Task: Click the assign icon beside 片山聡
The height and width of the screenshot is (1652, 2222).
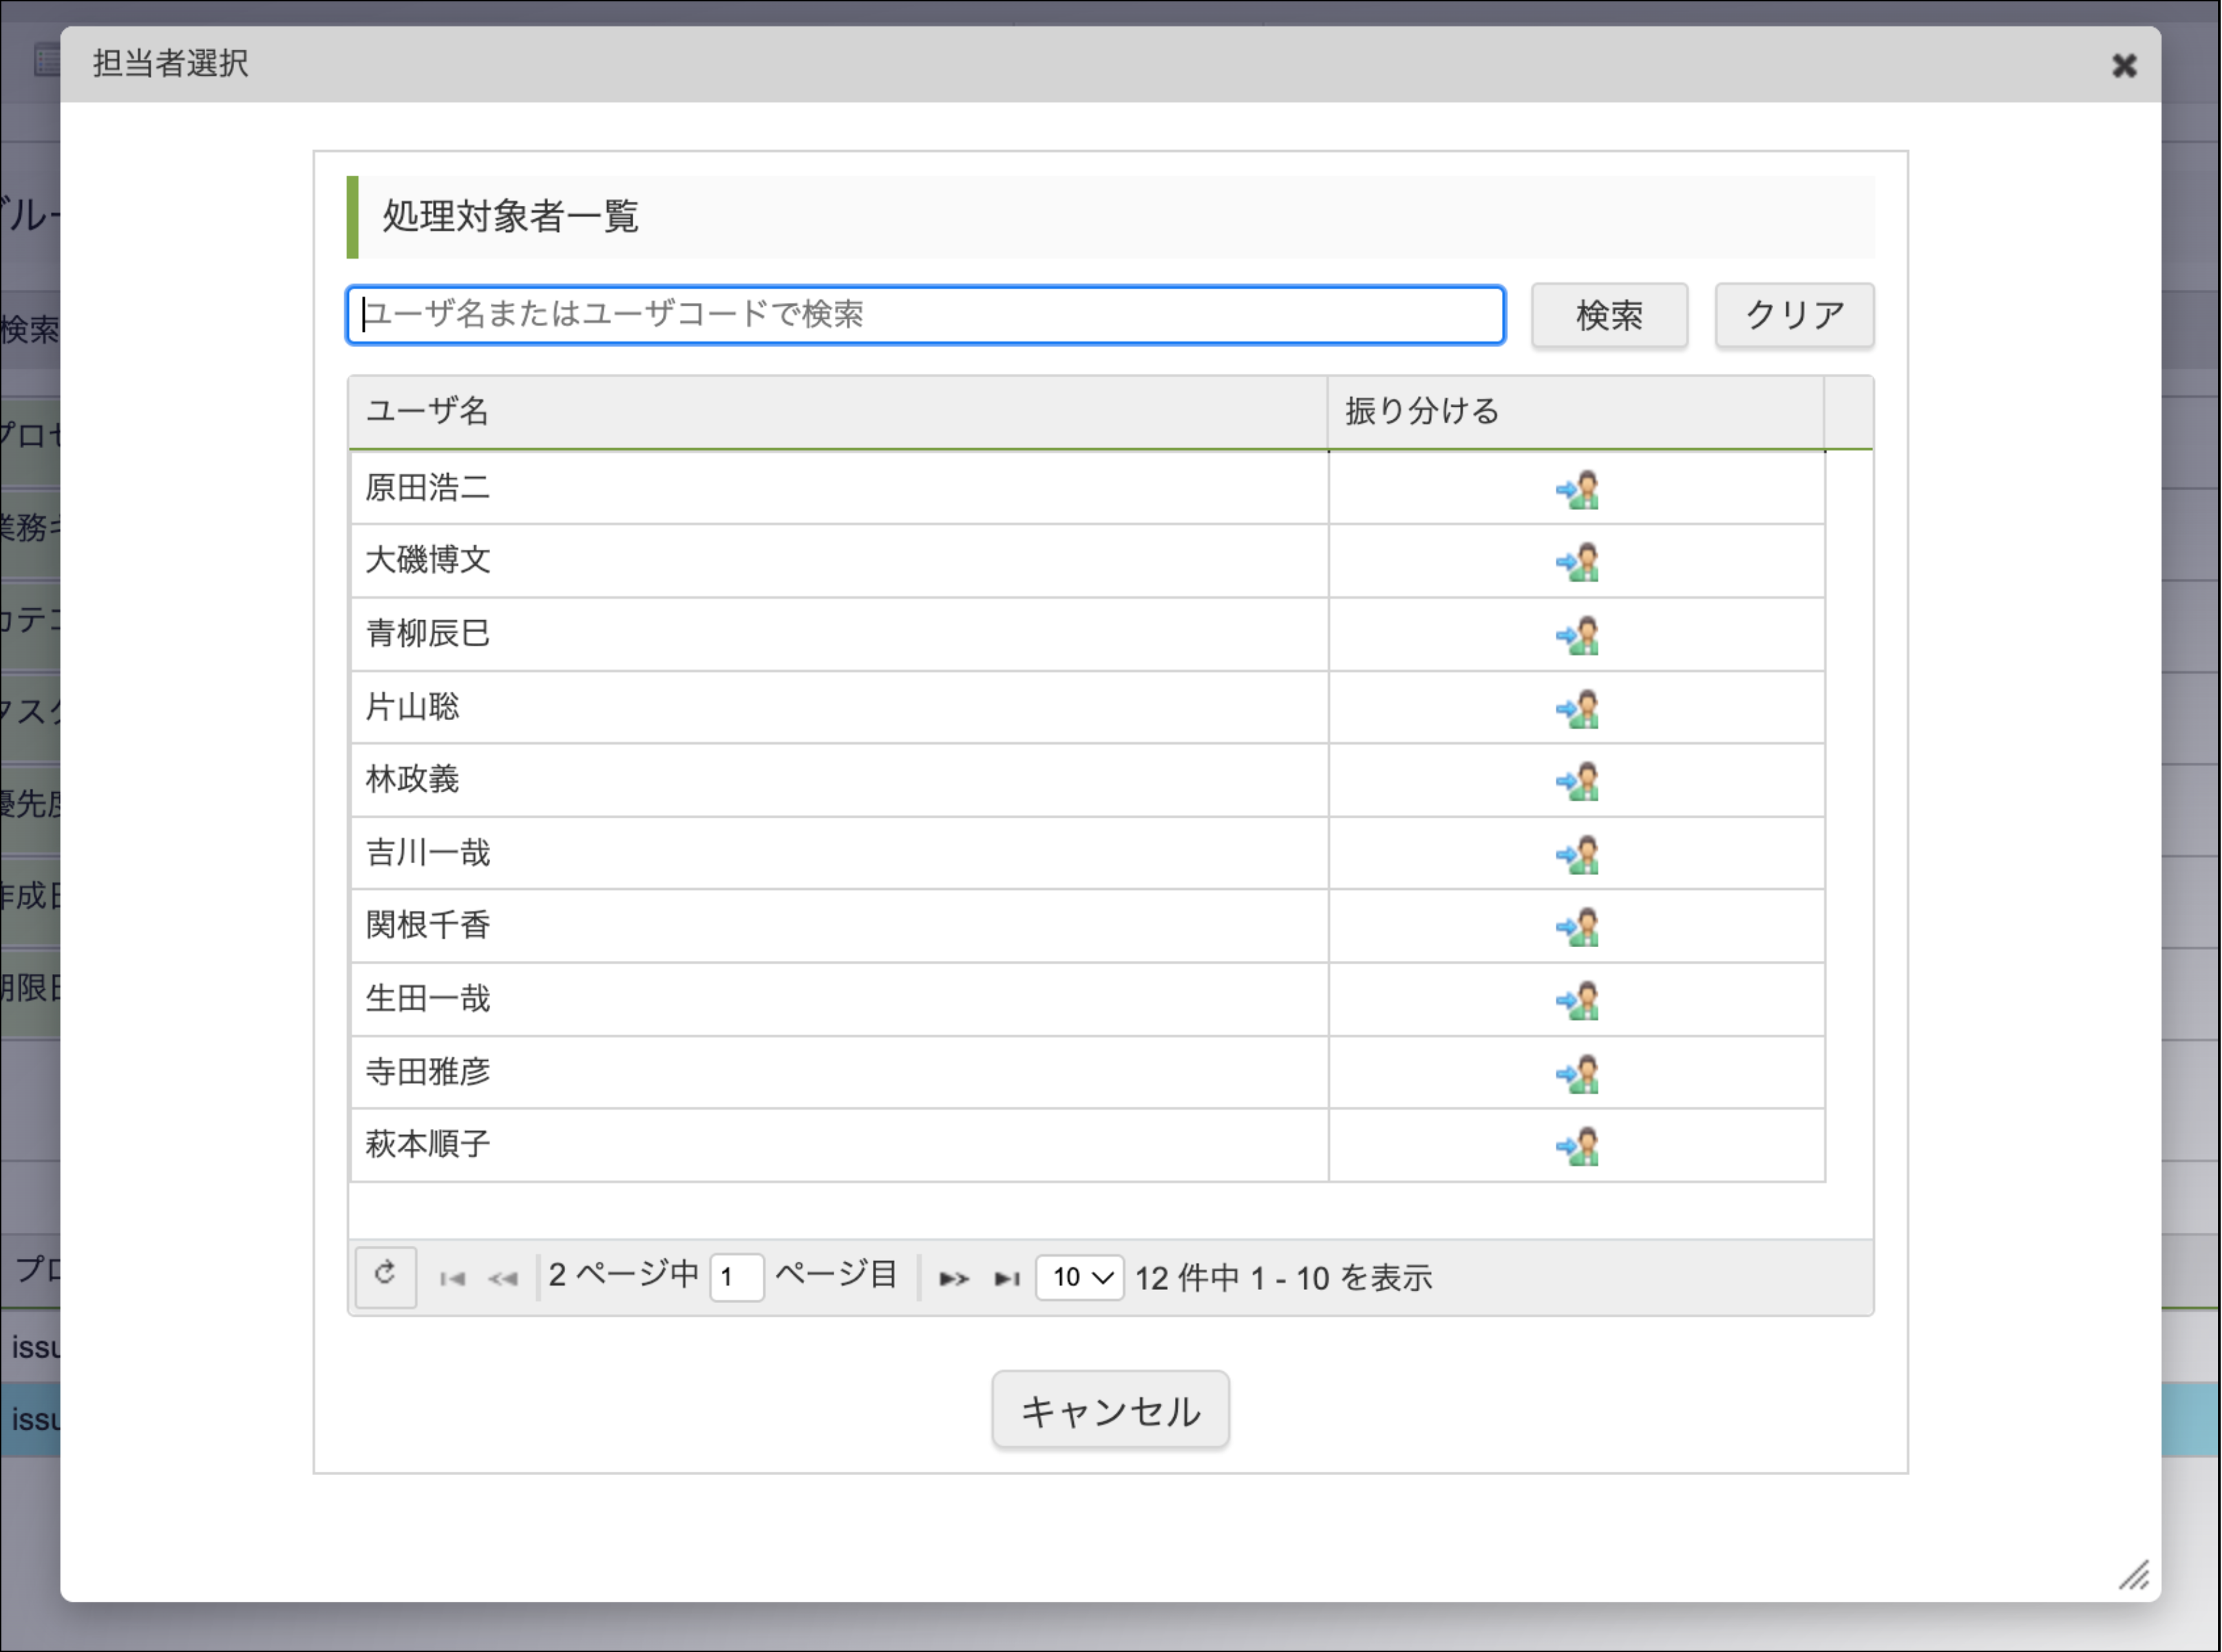Action: click(1577, 709)
